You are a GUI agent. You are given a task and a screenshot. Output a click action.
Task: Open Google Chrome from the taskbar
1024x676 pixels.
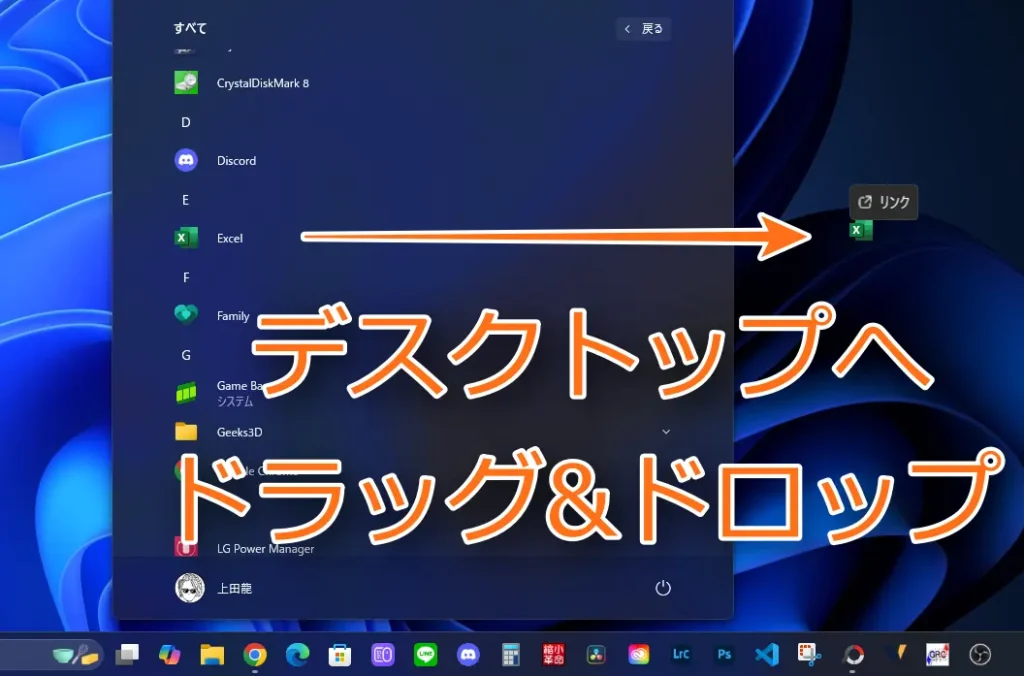pos(255,654)
